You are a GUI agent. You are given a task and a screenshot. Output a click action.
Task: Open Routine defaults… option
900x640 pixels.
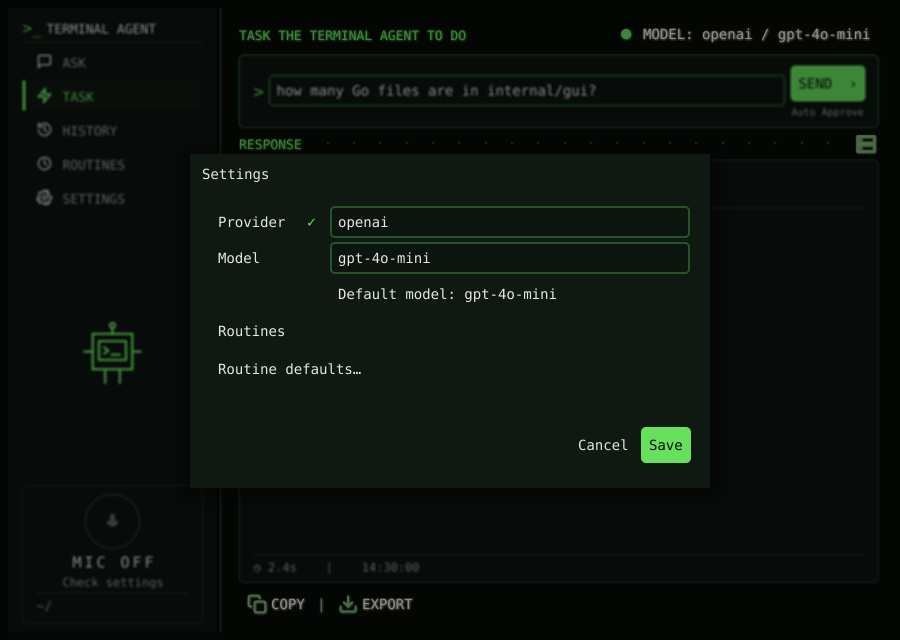point(289,369)
